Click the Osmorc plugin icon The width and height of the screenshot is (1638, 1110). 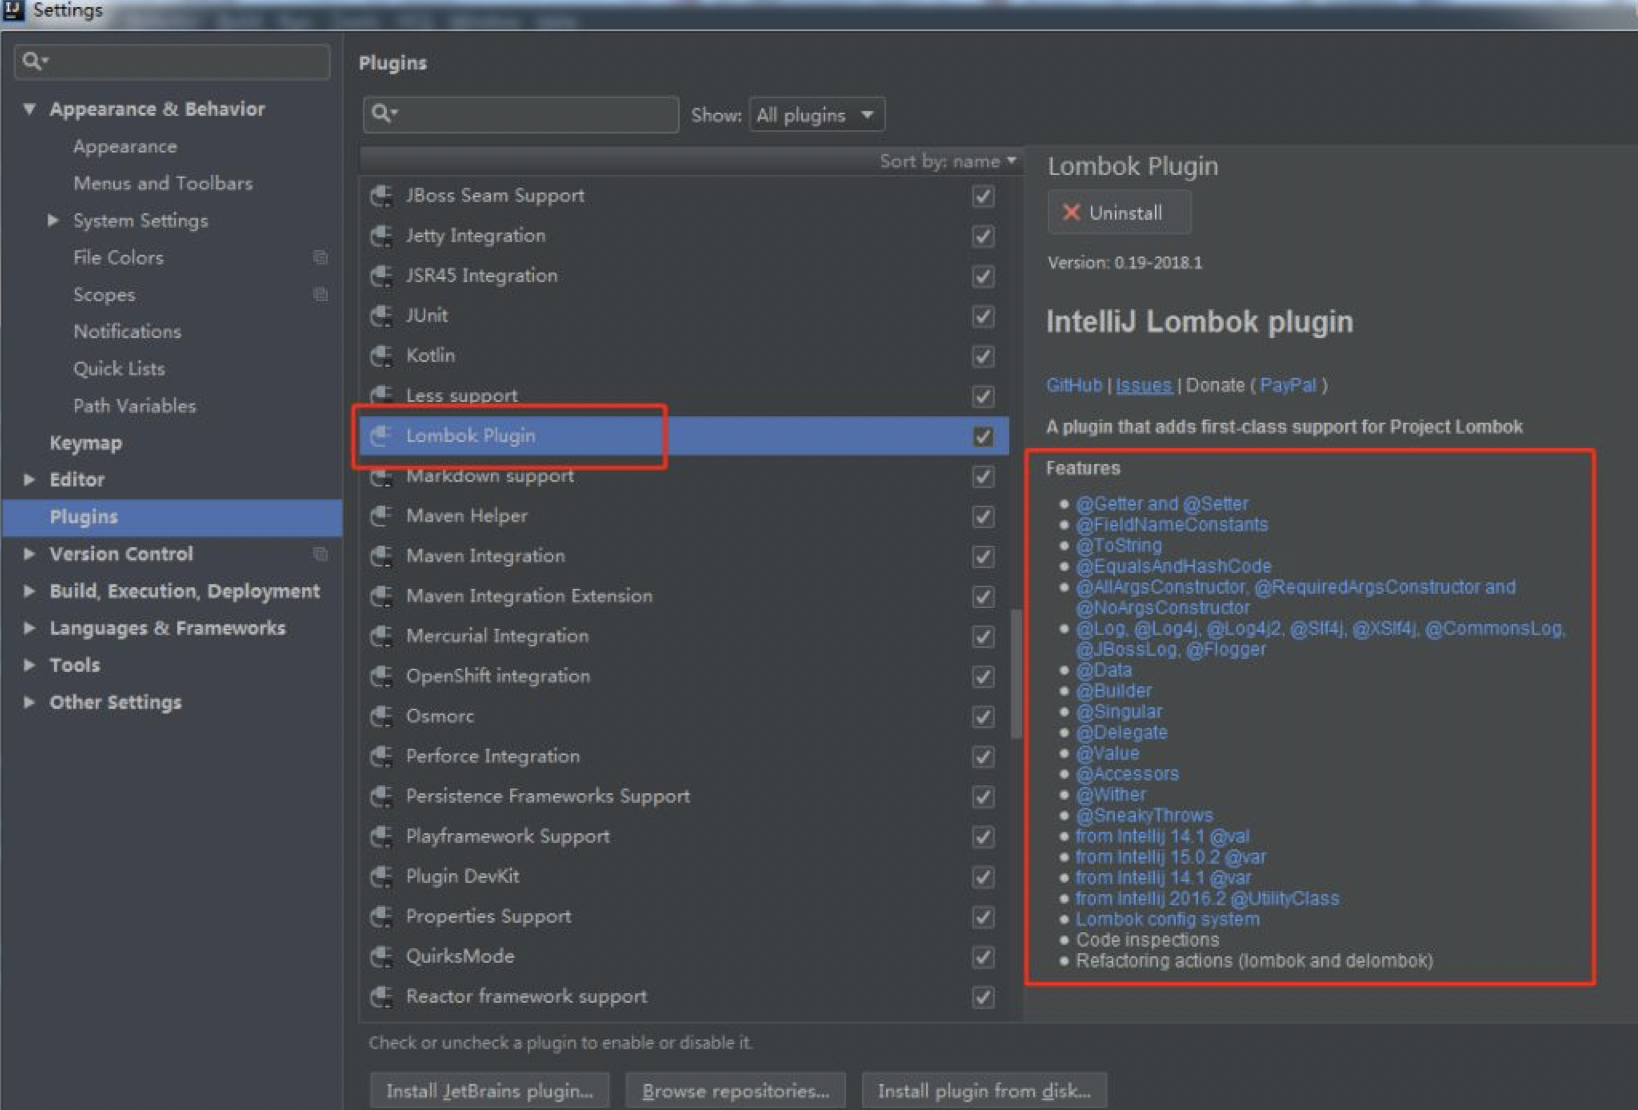tap(381, 716)
